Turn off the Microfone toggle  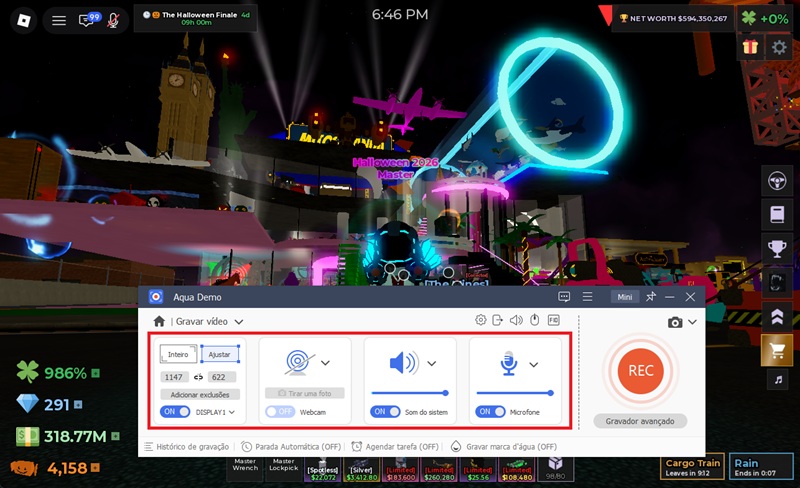click(x=490, y=411)
